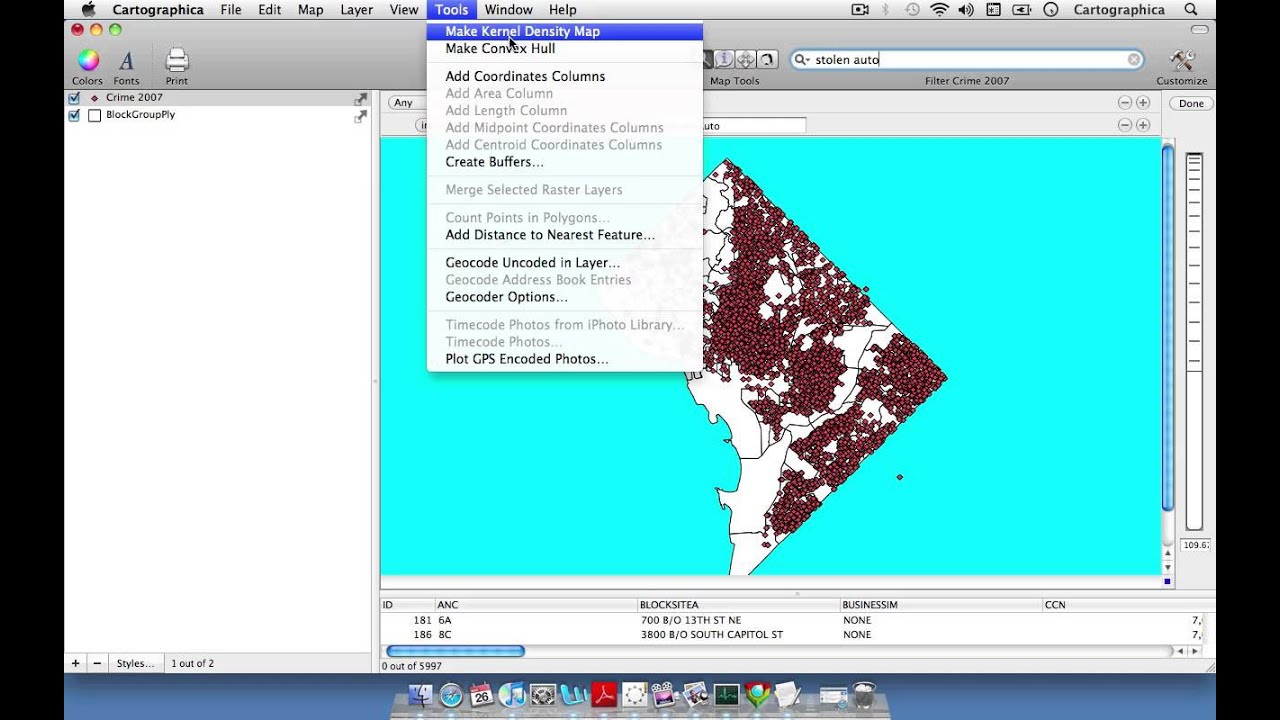Remove the top filter rule row
The height and width of the screenshot is (720, 1280).
1125,103
